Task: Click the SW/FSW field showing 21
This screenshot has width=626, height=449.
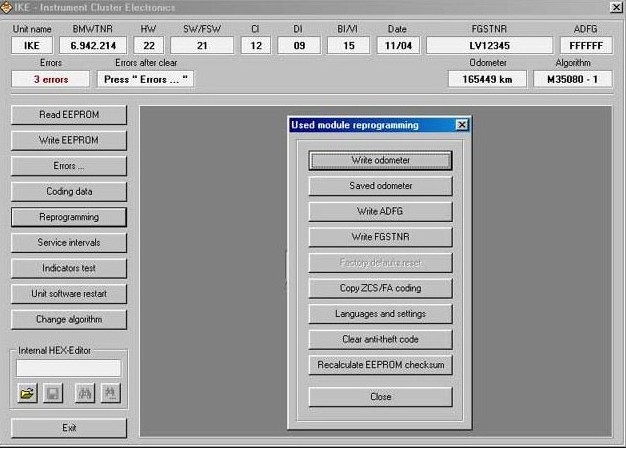Action: click(202, 45)
